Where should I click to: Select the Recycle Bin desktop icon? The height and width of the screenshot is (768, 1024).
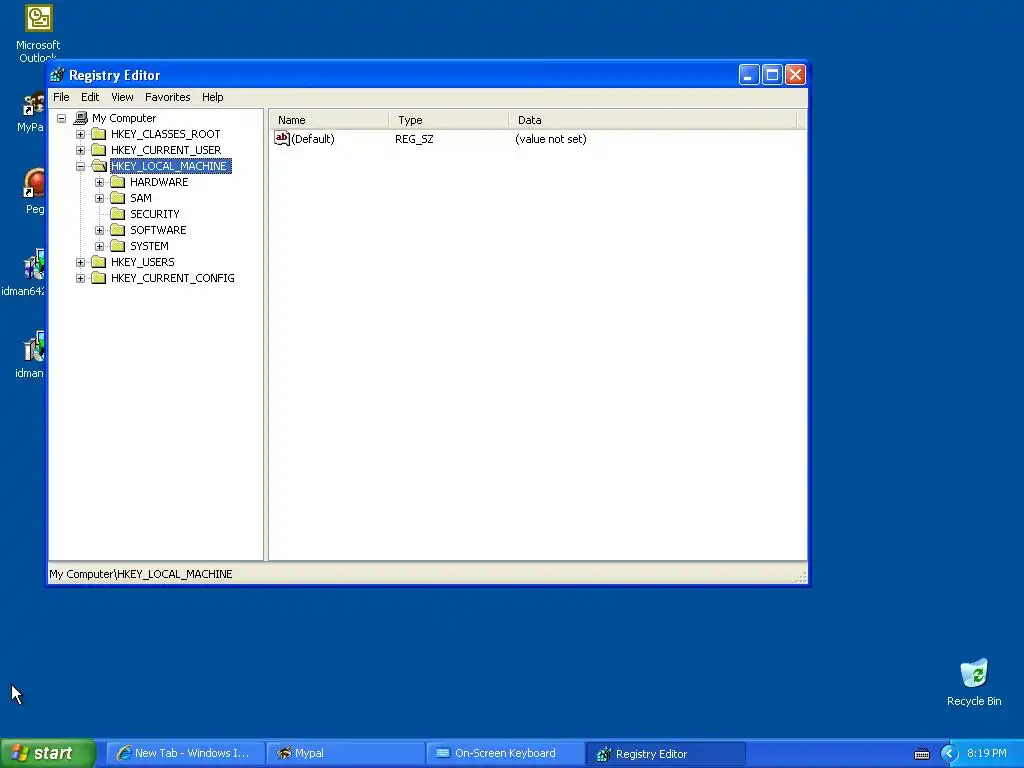click(x=974, y=673)
